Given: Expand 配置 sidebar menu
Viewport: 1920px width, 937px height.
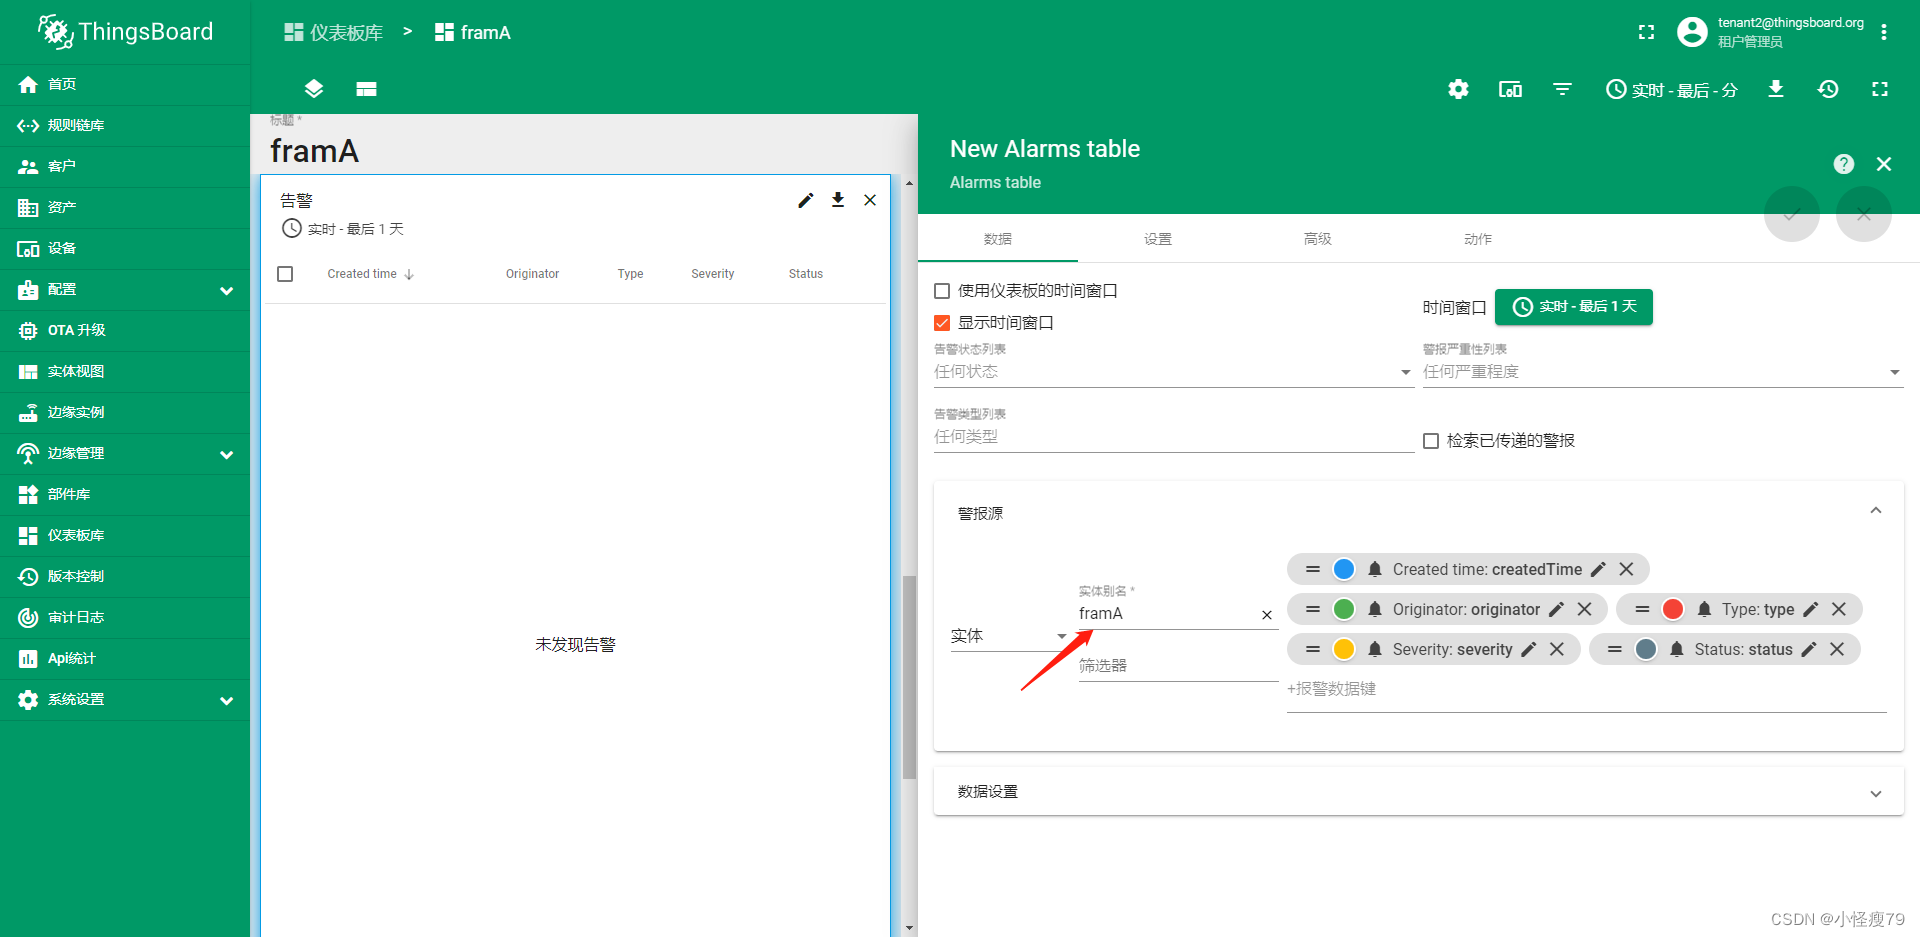Looking at the screenshot, I should [125, 289].
